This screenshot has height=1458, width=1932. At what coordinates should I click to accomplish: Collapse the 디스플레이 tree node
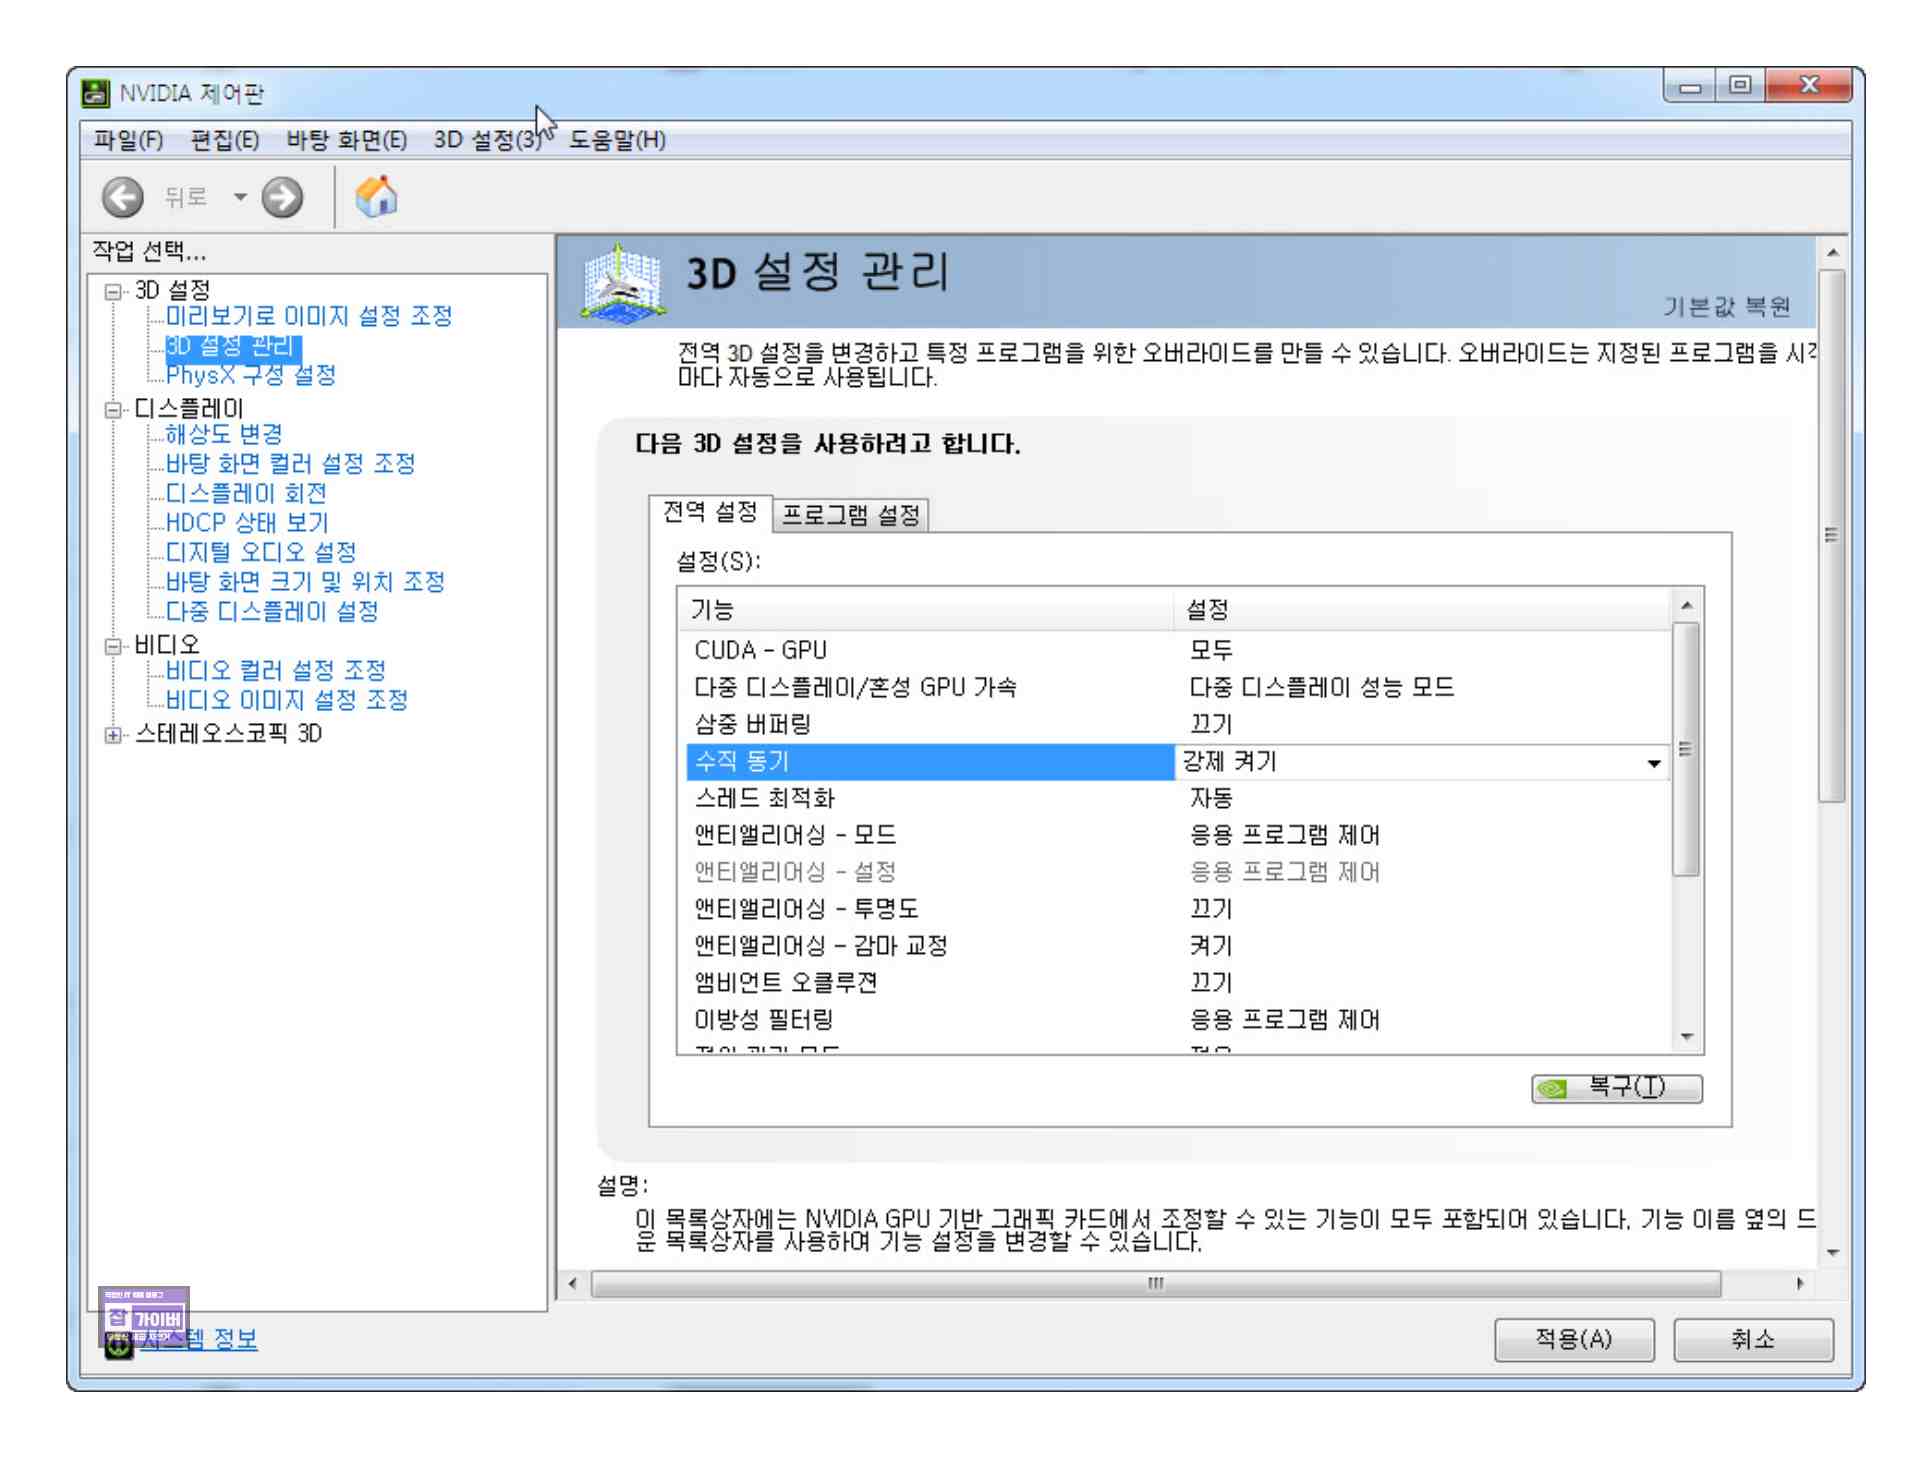(x=113, y=410)
